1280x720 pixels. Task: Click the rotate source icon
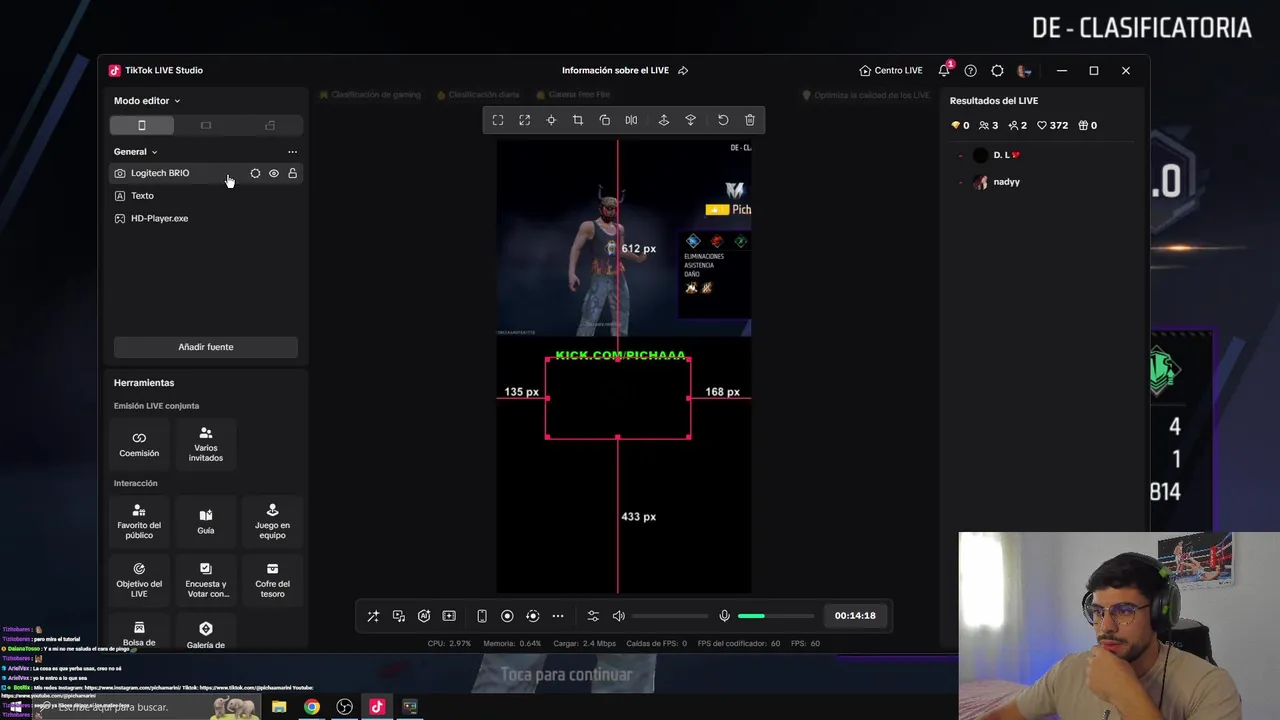(604, 120)
